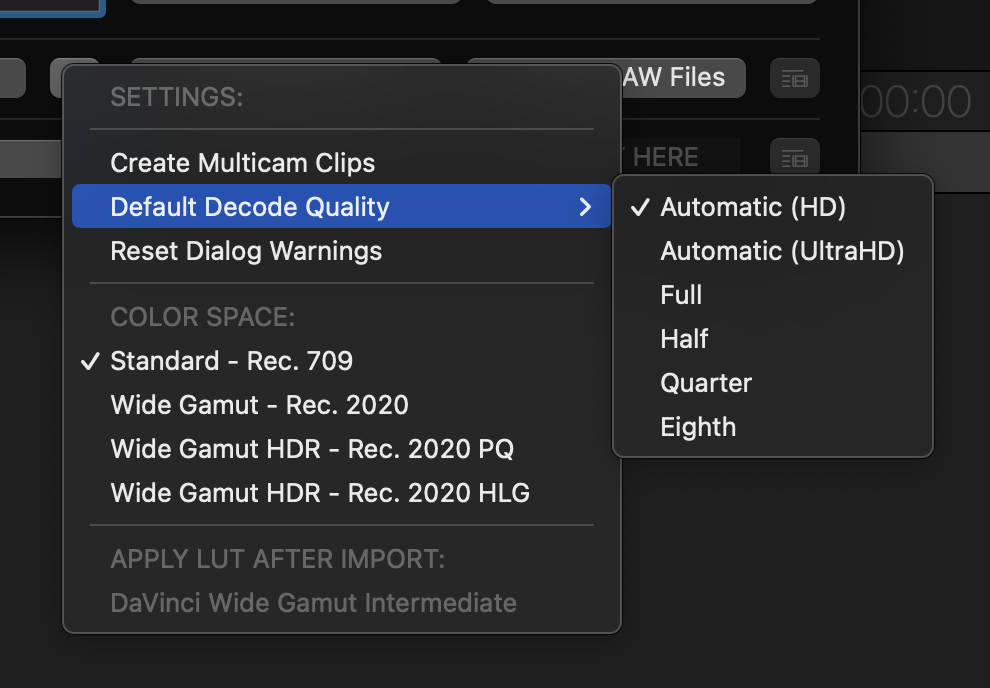Expand the Default Decode Quality submenu arrow
This screenshot has width=990, height=688.
click(x=586, y=207)
